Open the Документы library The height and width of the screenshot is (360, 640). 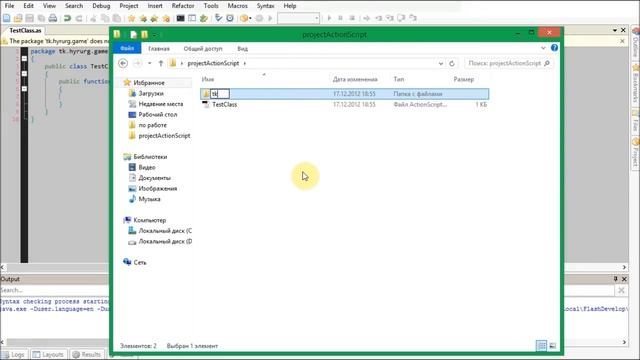click(x=154, y=178)
